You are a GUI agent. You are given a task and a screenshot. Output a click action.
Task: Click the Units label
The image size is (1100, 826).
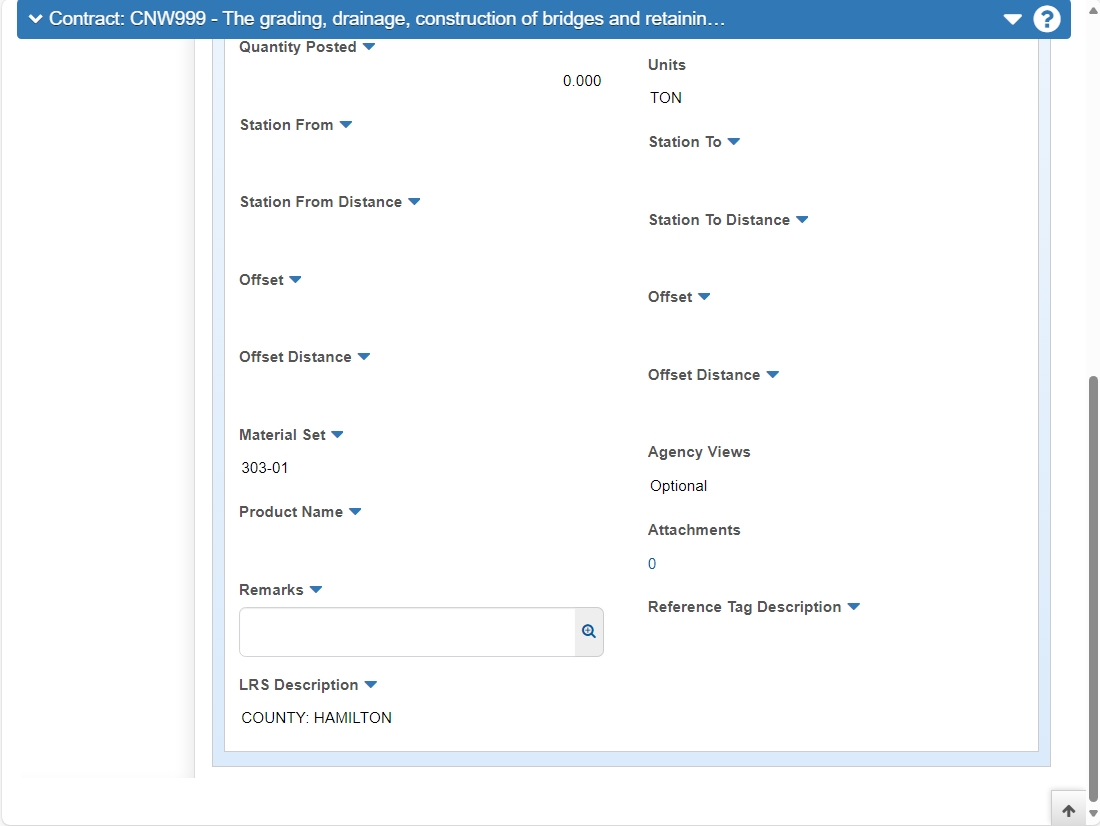pyautogui.click(x=666, y=65)
